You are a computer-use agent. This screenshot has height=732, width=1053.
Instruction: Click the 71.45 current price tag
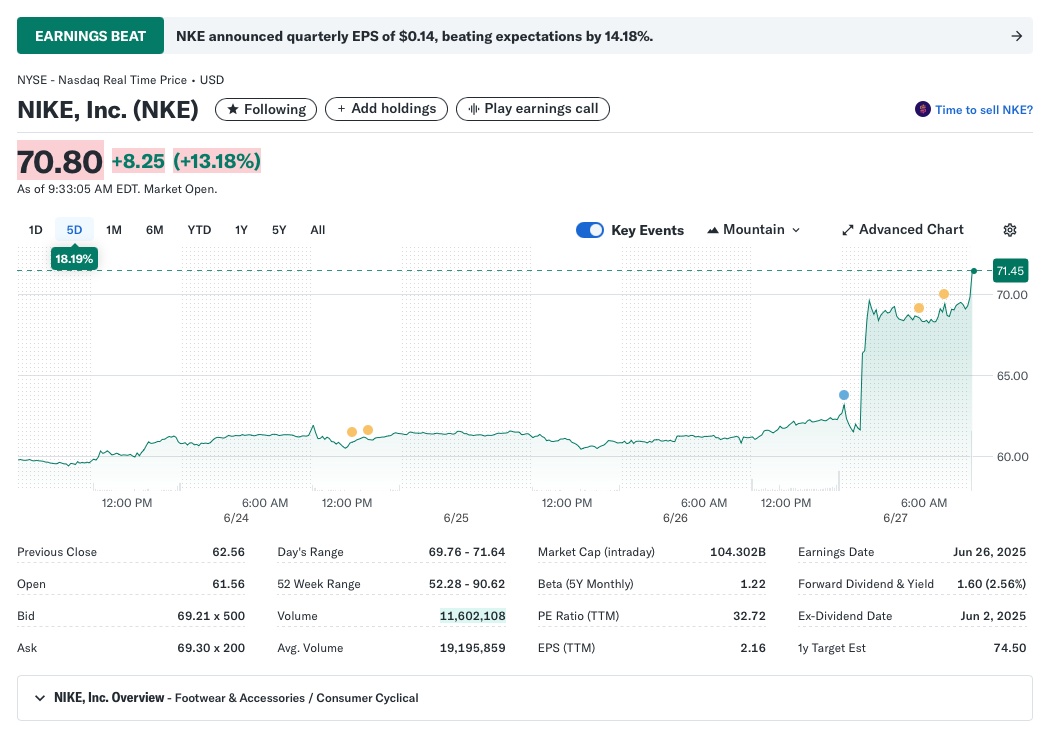point(1010,271)
